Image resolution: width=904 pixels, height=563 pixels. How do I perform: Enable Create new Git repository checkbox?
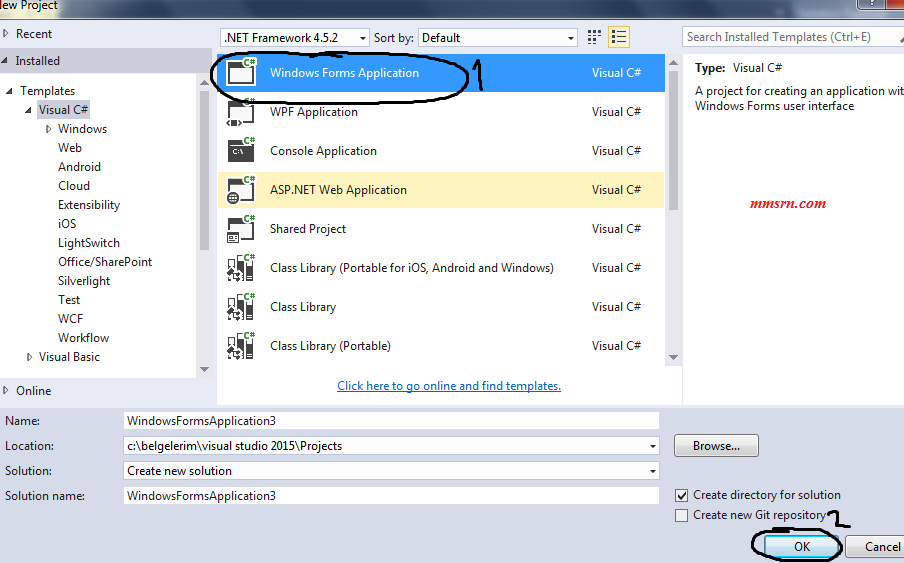pyautogui.click(x=681, y=515)
